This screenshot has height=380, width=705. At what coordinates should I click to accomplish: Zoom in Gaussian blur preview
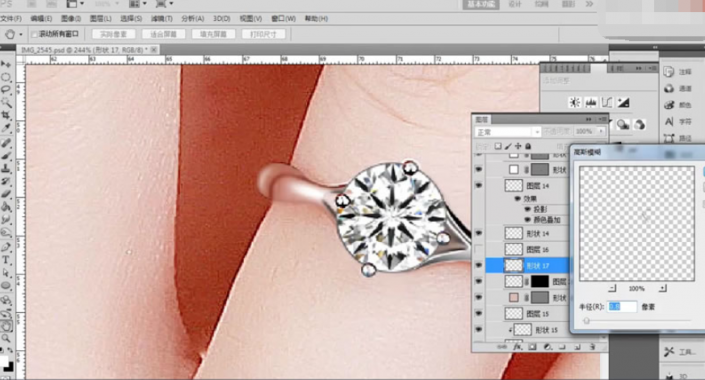(x=662, y=288)
